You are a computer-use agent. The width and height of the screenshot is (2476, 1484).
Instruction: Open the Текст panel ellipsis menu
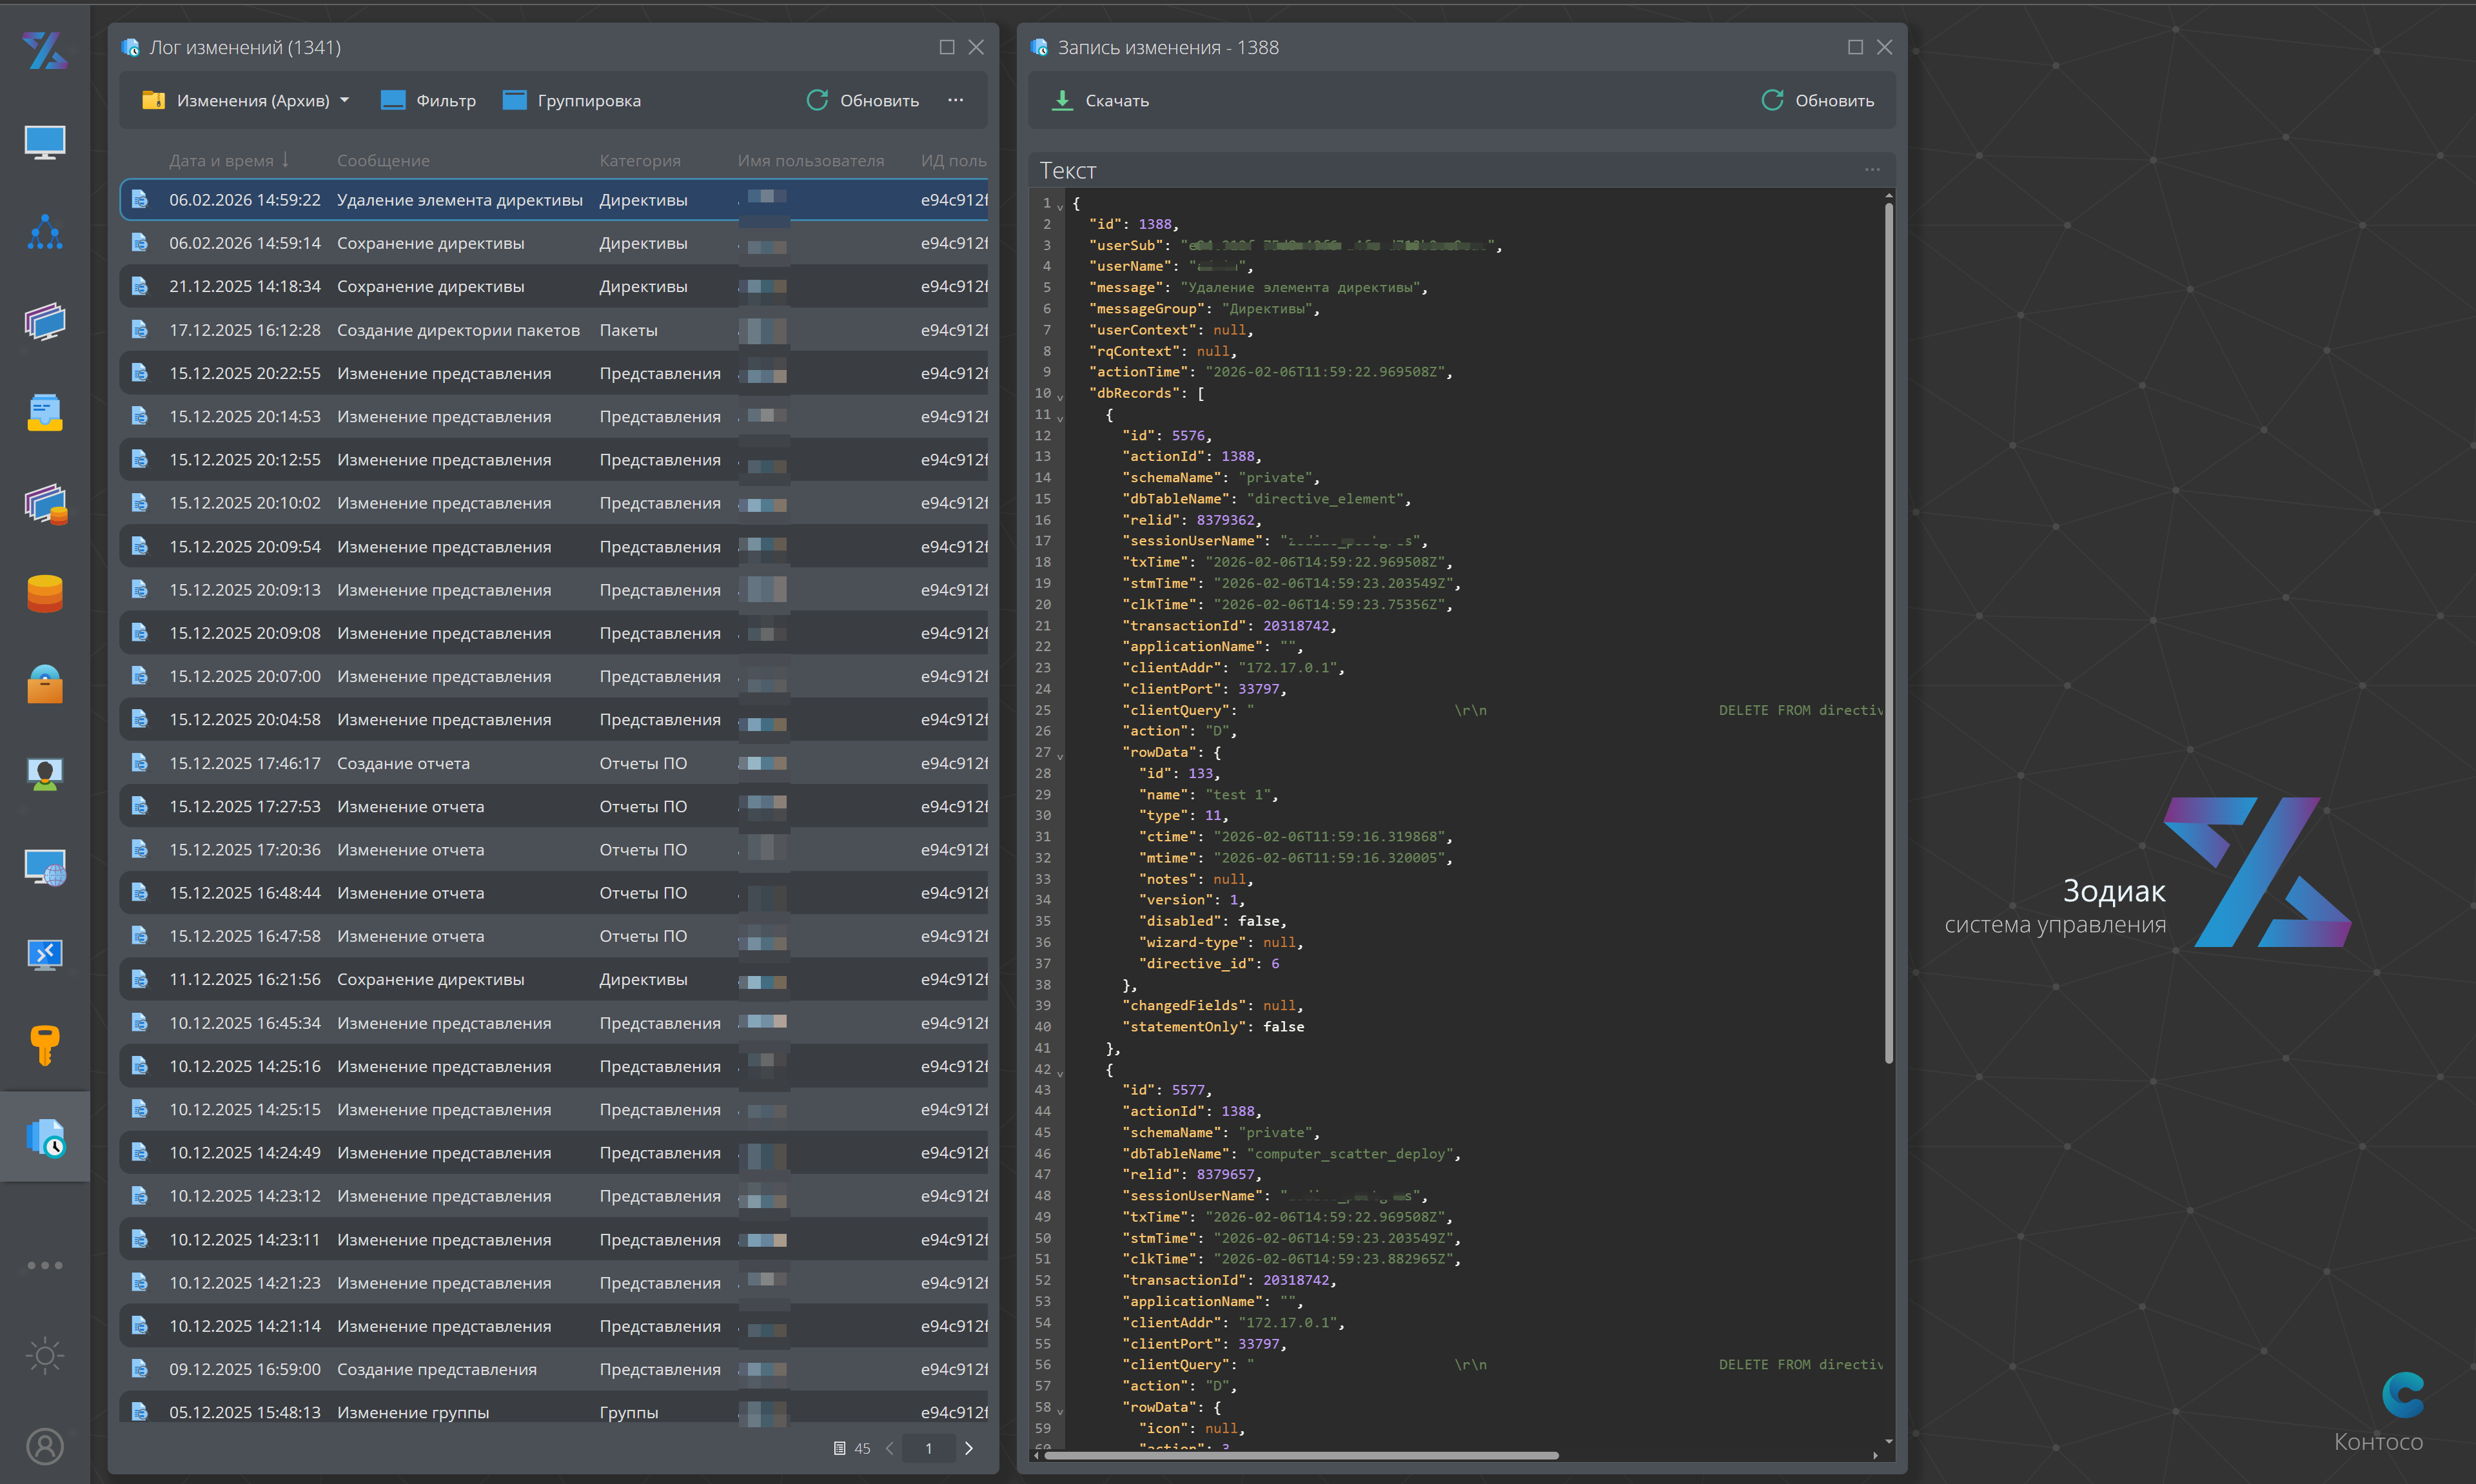(x=1872, y=170)
